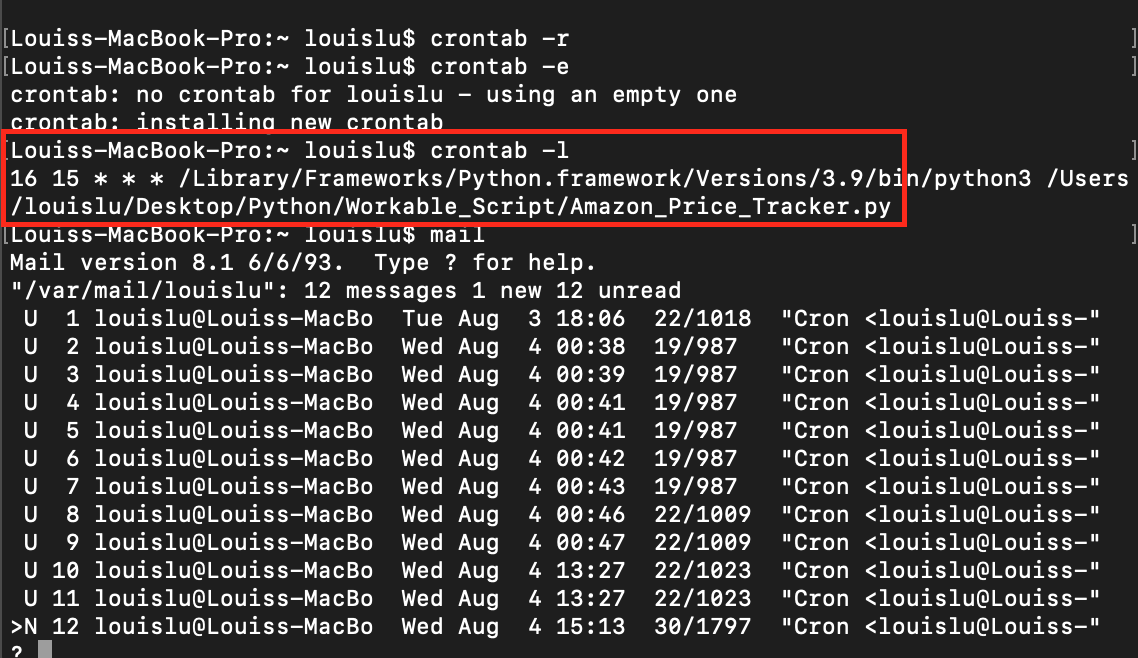This screenshot has height=658, width=1138.
Task: Click the python3 framework path text
Action: (x=604, y=178)
